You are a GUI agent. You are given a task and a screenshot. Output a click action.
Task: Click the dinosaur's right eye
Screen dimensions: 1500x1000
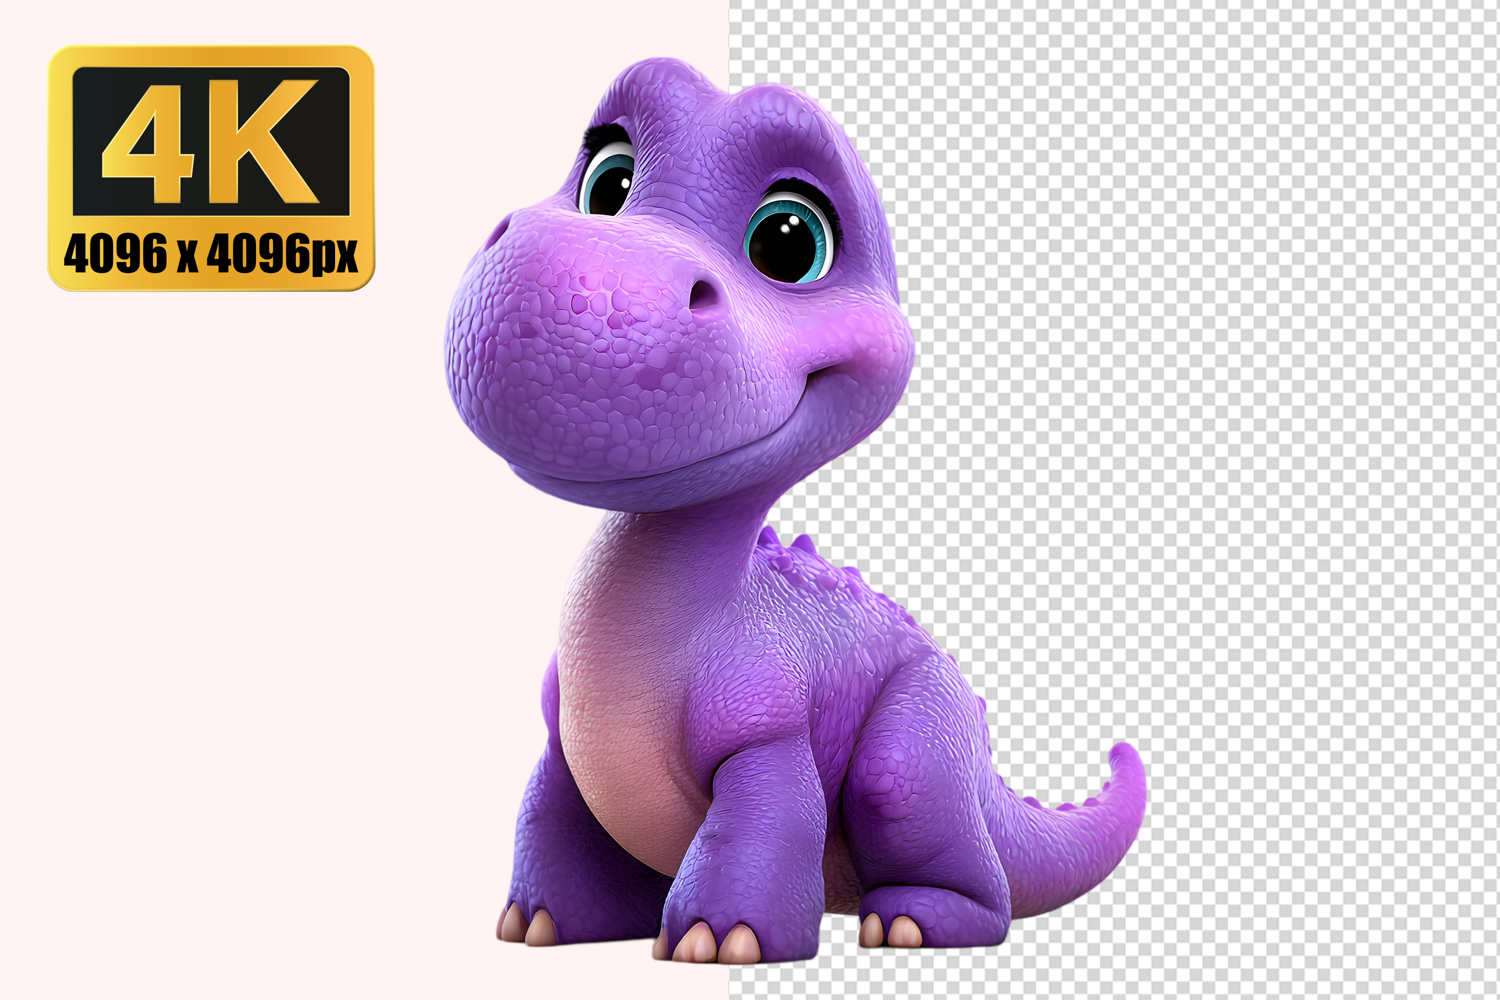788,236
